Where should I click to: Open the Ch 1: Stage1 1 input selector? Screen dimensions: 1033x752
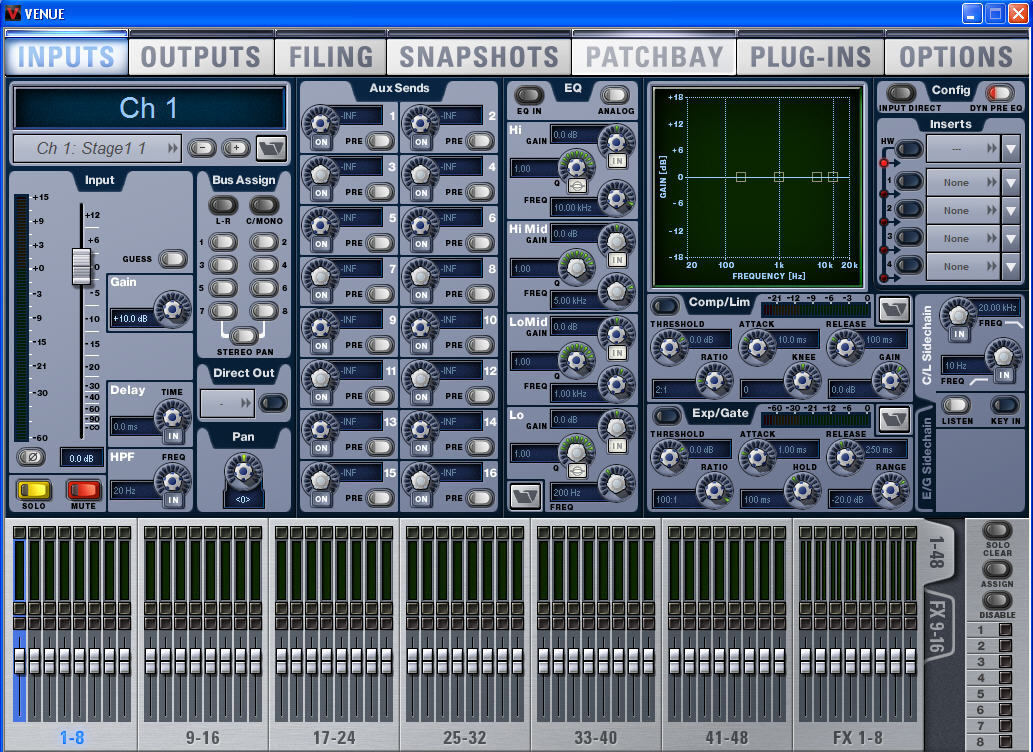[97, 148]
